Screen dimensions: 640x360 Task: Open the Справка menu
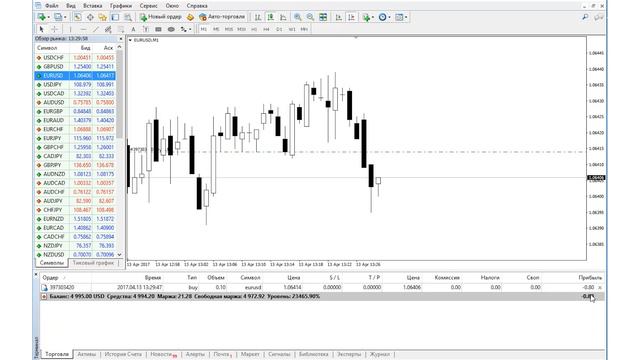[x=197, y=6]
